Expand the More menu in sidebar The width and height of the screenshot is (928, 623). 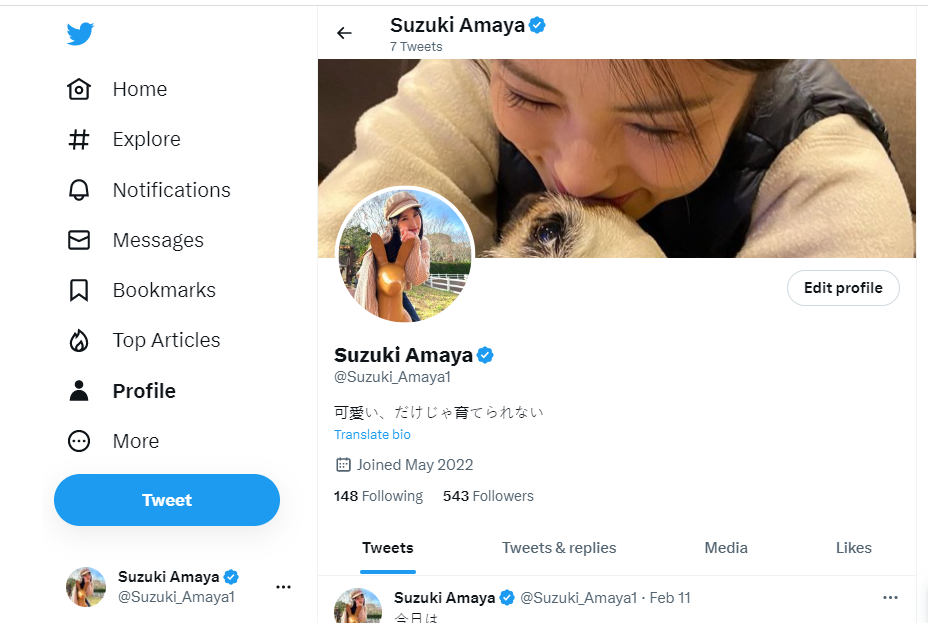(79, 441)
